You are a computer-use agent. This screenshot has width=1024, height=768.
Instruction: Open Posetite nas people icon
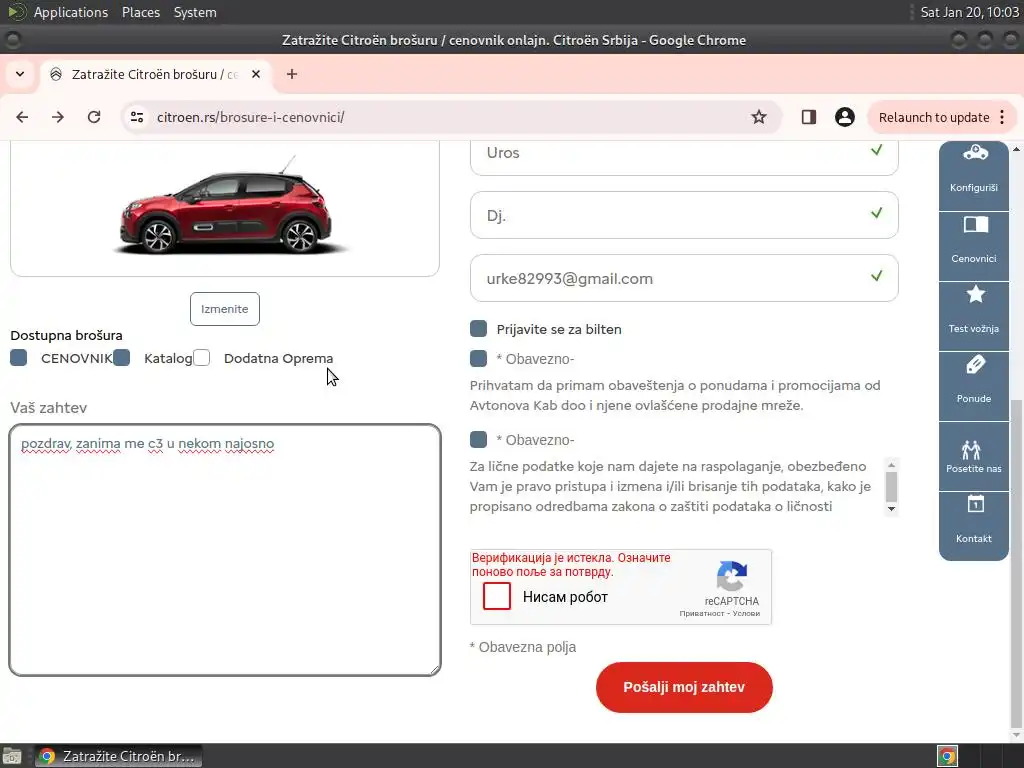(971, 449)
